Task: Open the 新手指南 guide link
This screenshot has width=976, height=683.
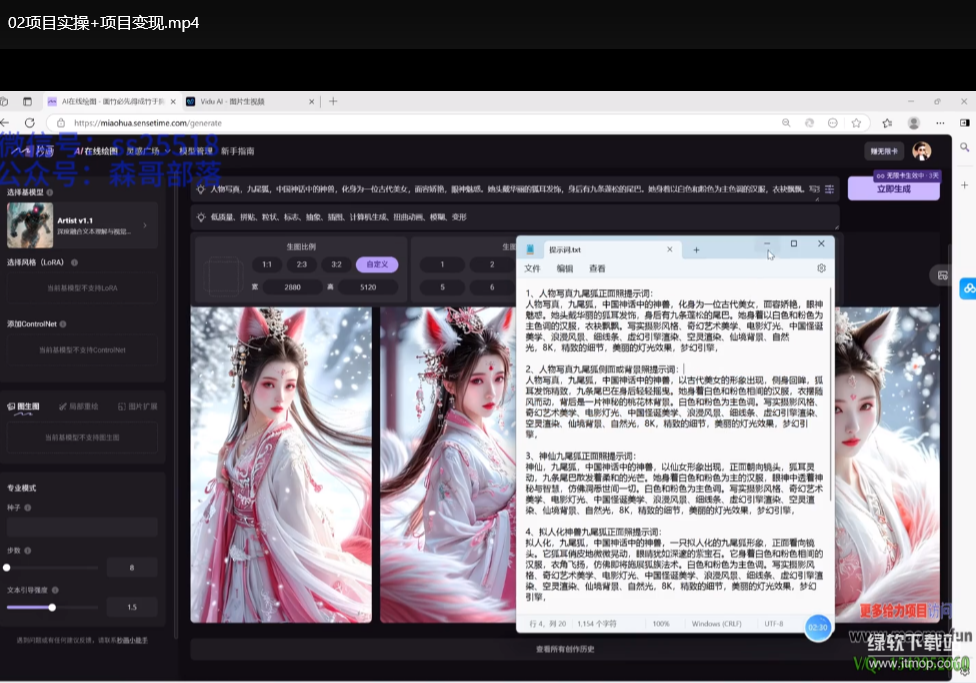Action: click(237, 151)
